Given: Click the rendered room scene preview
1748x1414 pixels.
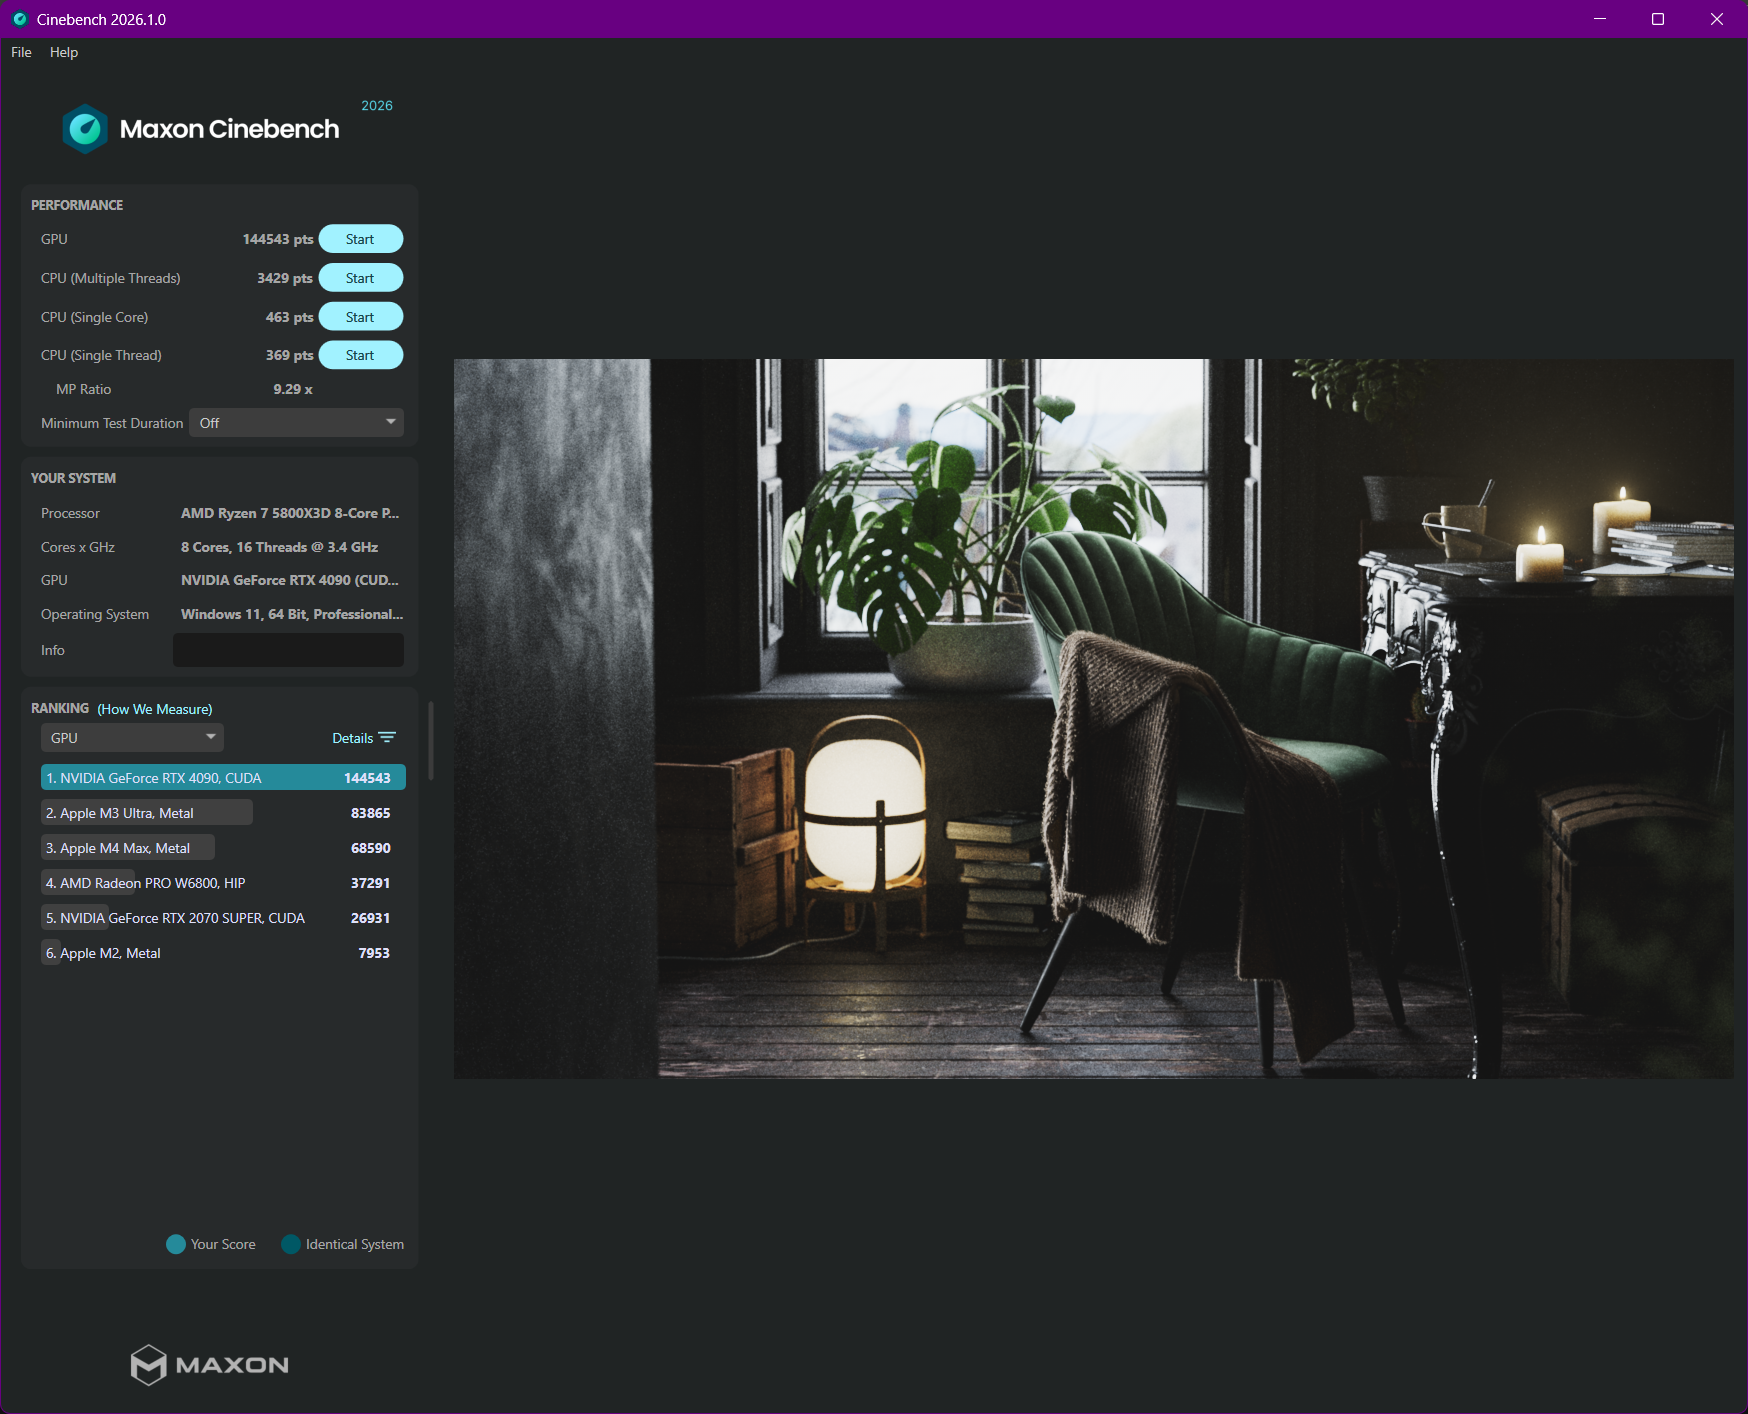Looking at the screenshot, I should coord(1093,718).
